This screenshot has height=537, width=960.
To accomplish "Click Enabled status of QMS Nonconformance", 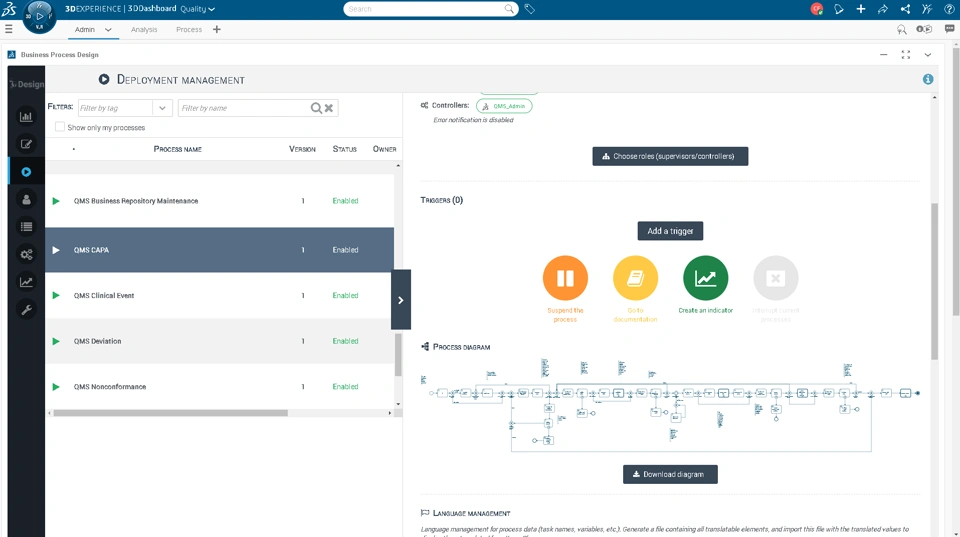I will click(345, 386).
